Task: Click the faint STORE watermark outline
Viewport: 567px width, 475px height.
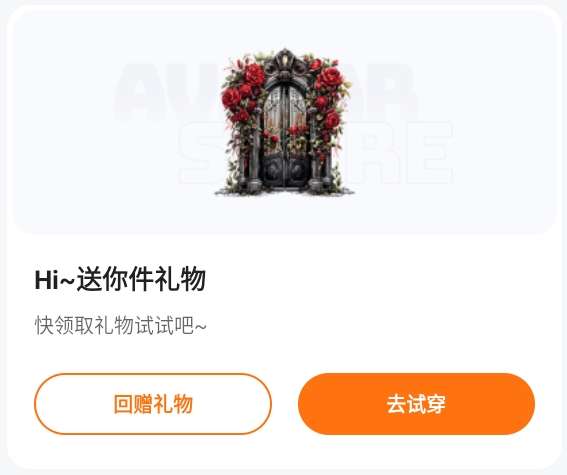Action: (315, 153)
